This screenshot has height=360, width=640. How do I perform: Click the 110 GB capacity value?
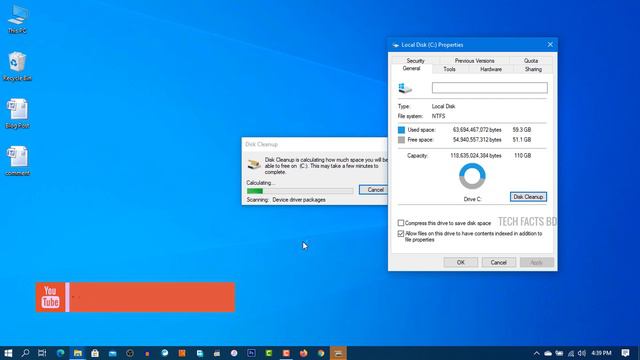coord(522,156)
